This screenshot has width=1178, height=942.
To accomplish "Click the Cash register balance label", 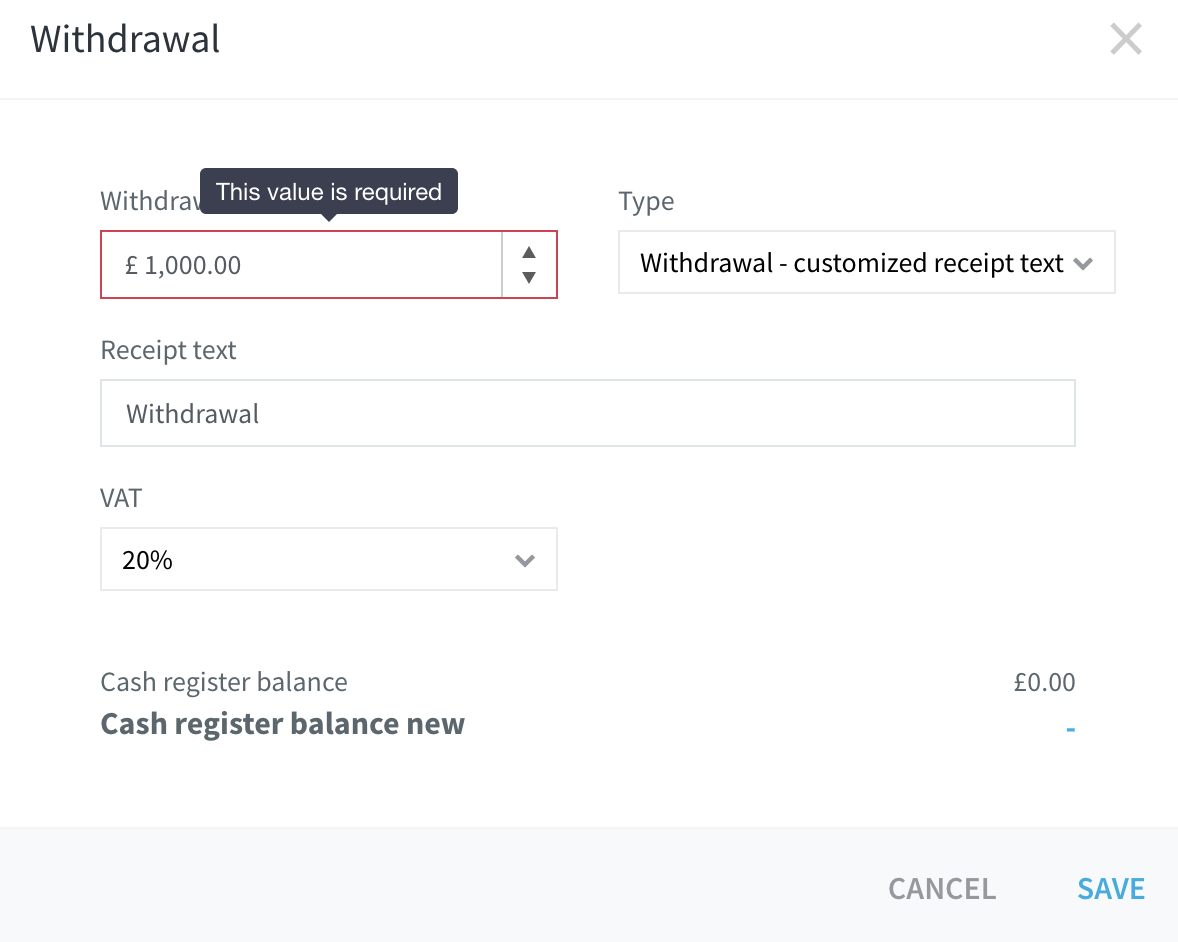I will pyautogui.click(x=224, y=682).
